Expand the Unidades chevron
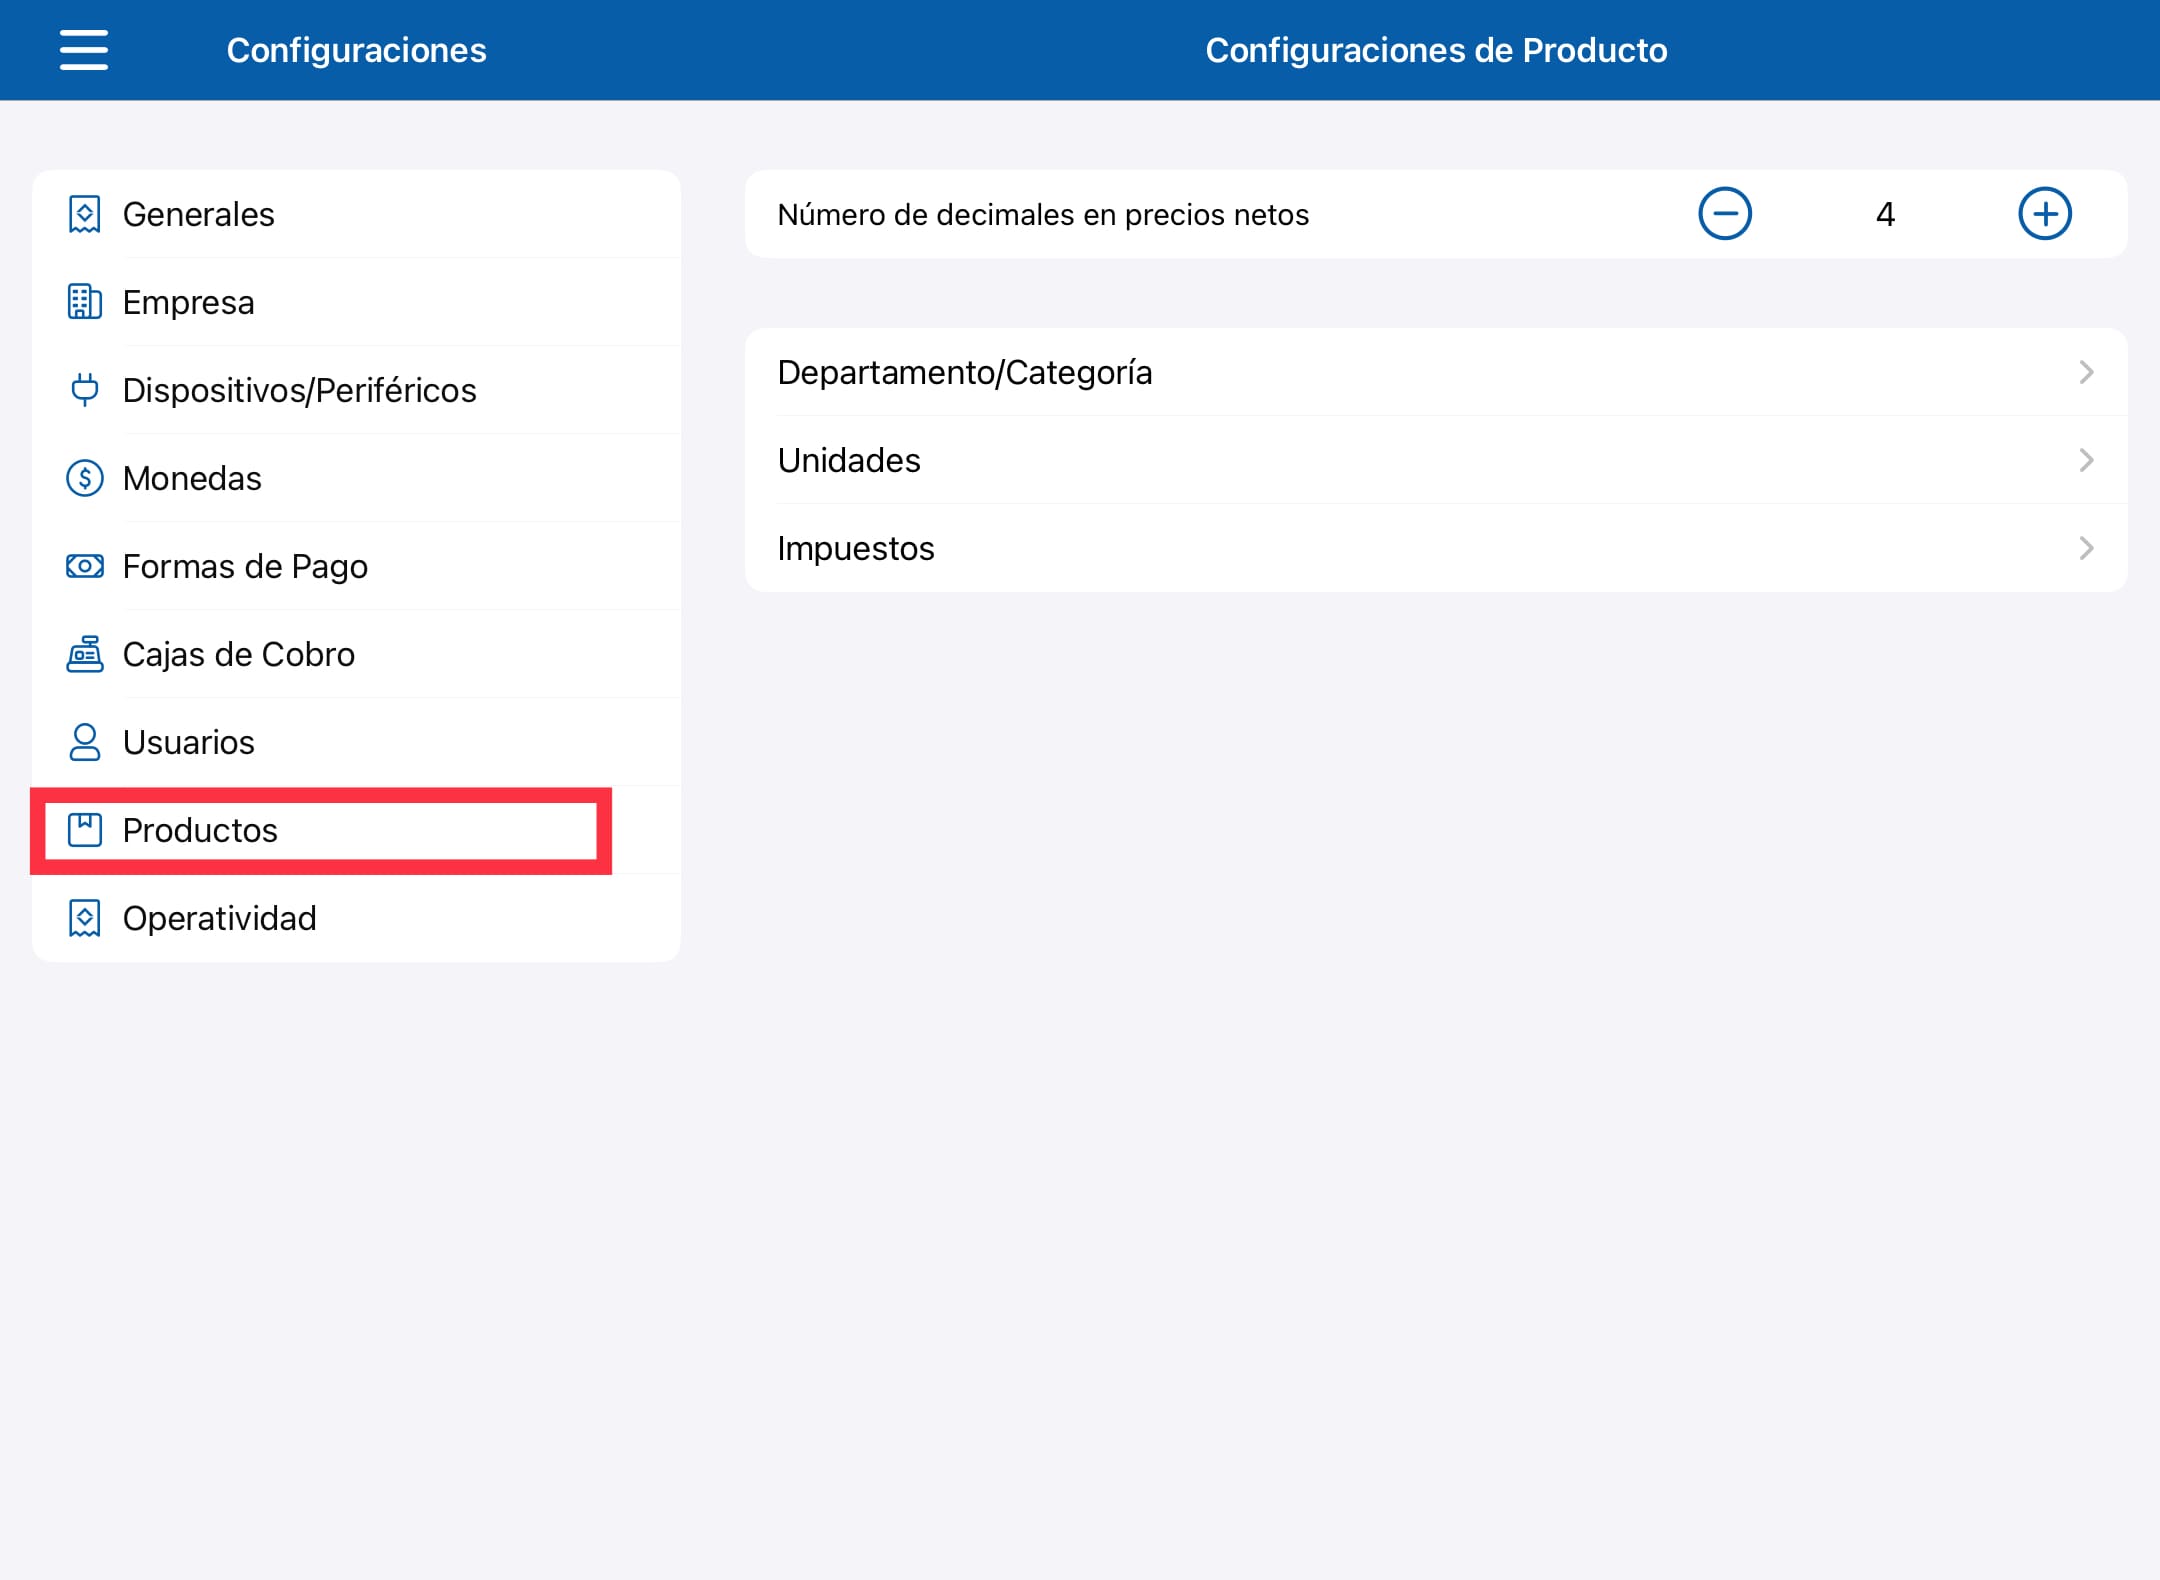The width and height of the screenshot is (2160, 1580). coord(2086,460)
